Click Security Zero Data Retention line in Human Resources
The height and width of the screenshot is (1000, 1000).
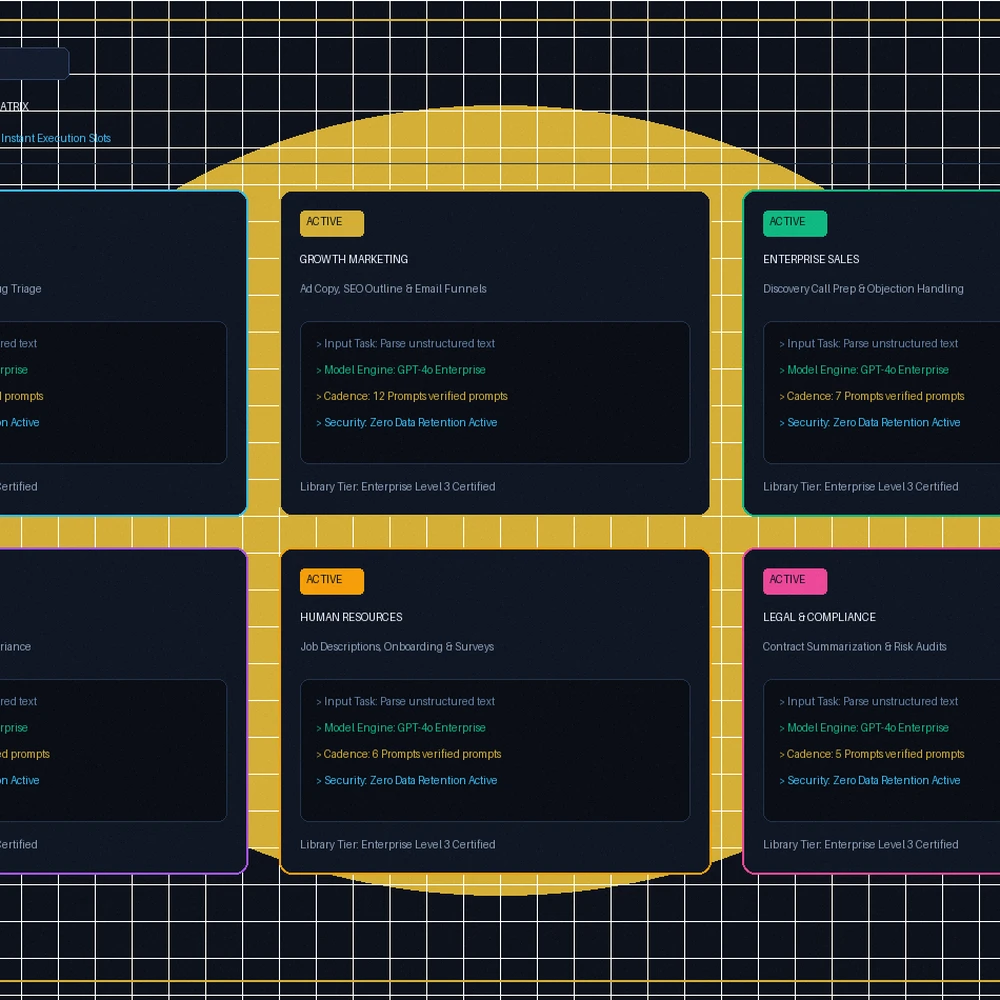(x=406, y=780)
